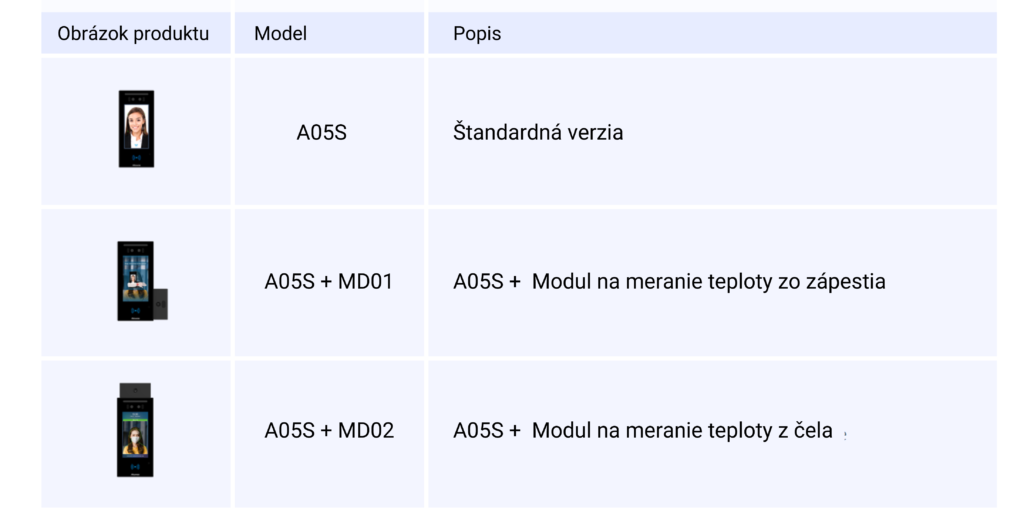The image size is (1024, 529).
Task: Click the card reader symbol on the A05S device
Action: (136, 157)
